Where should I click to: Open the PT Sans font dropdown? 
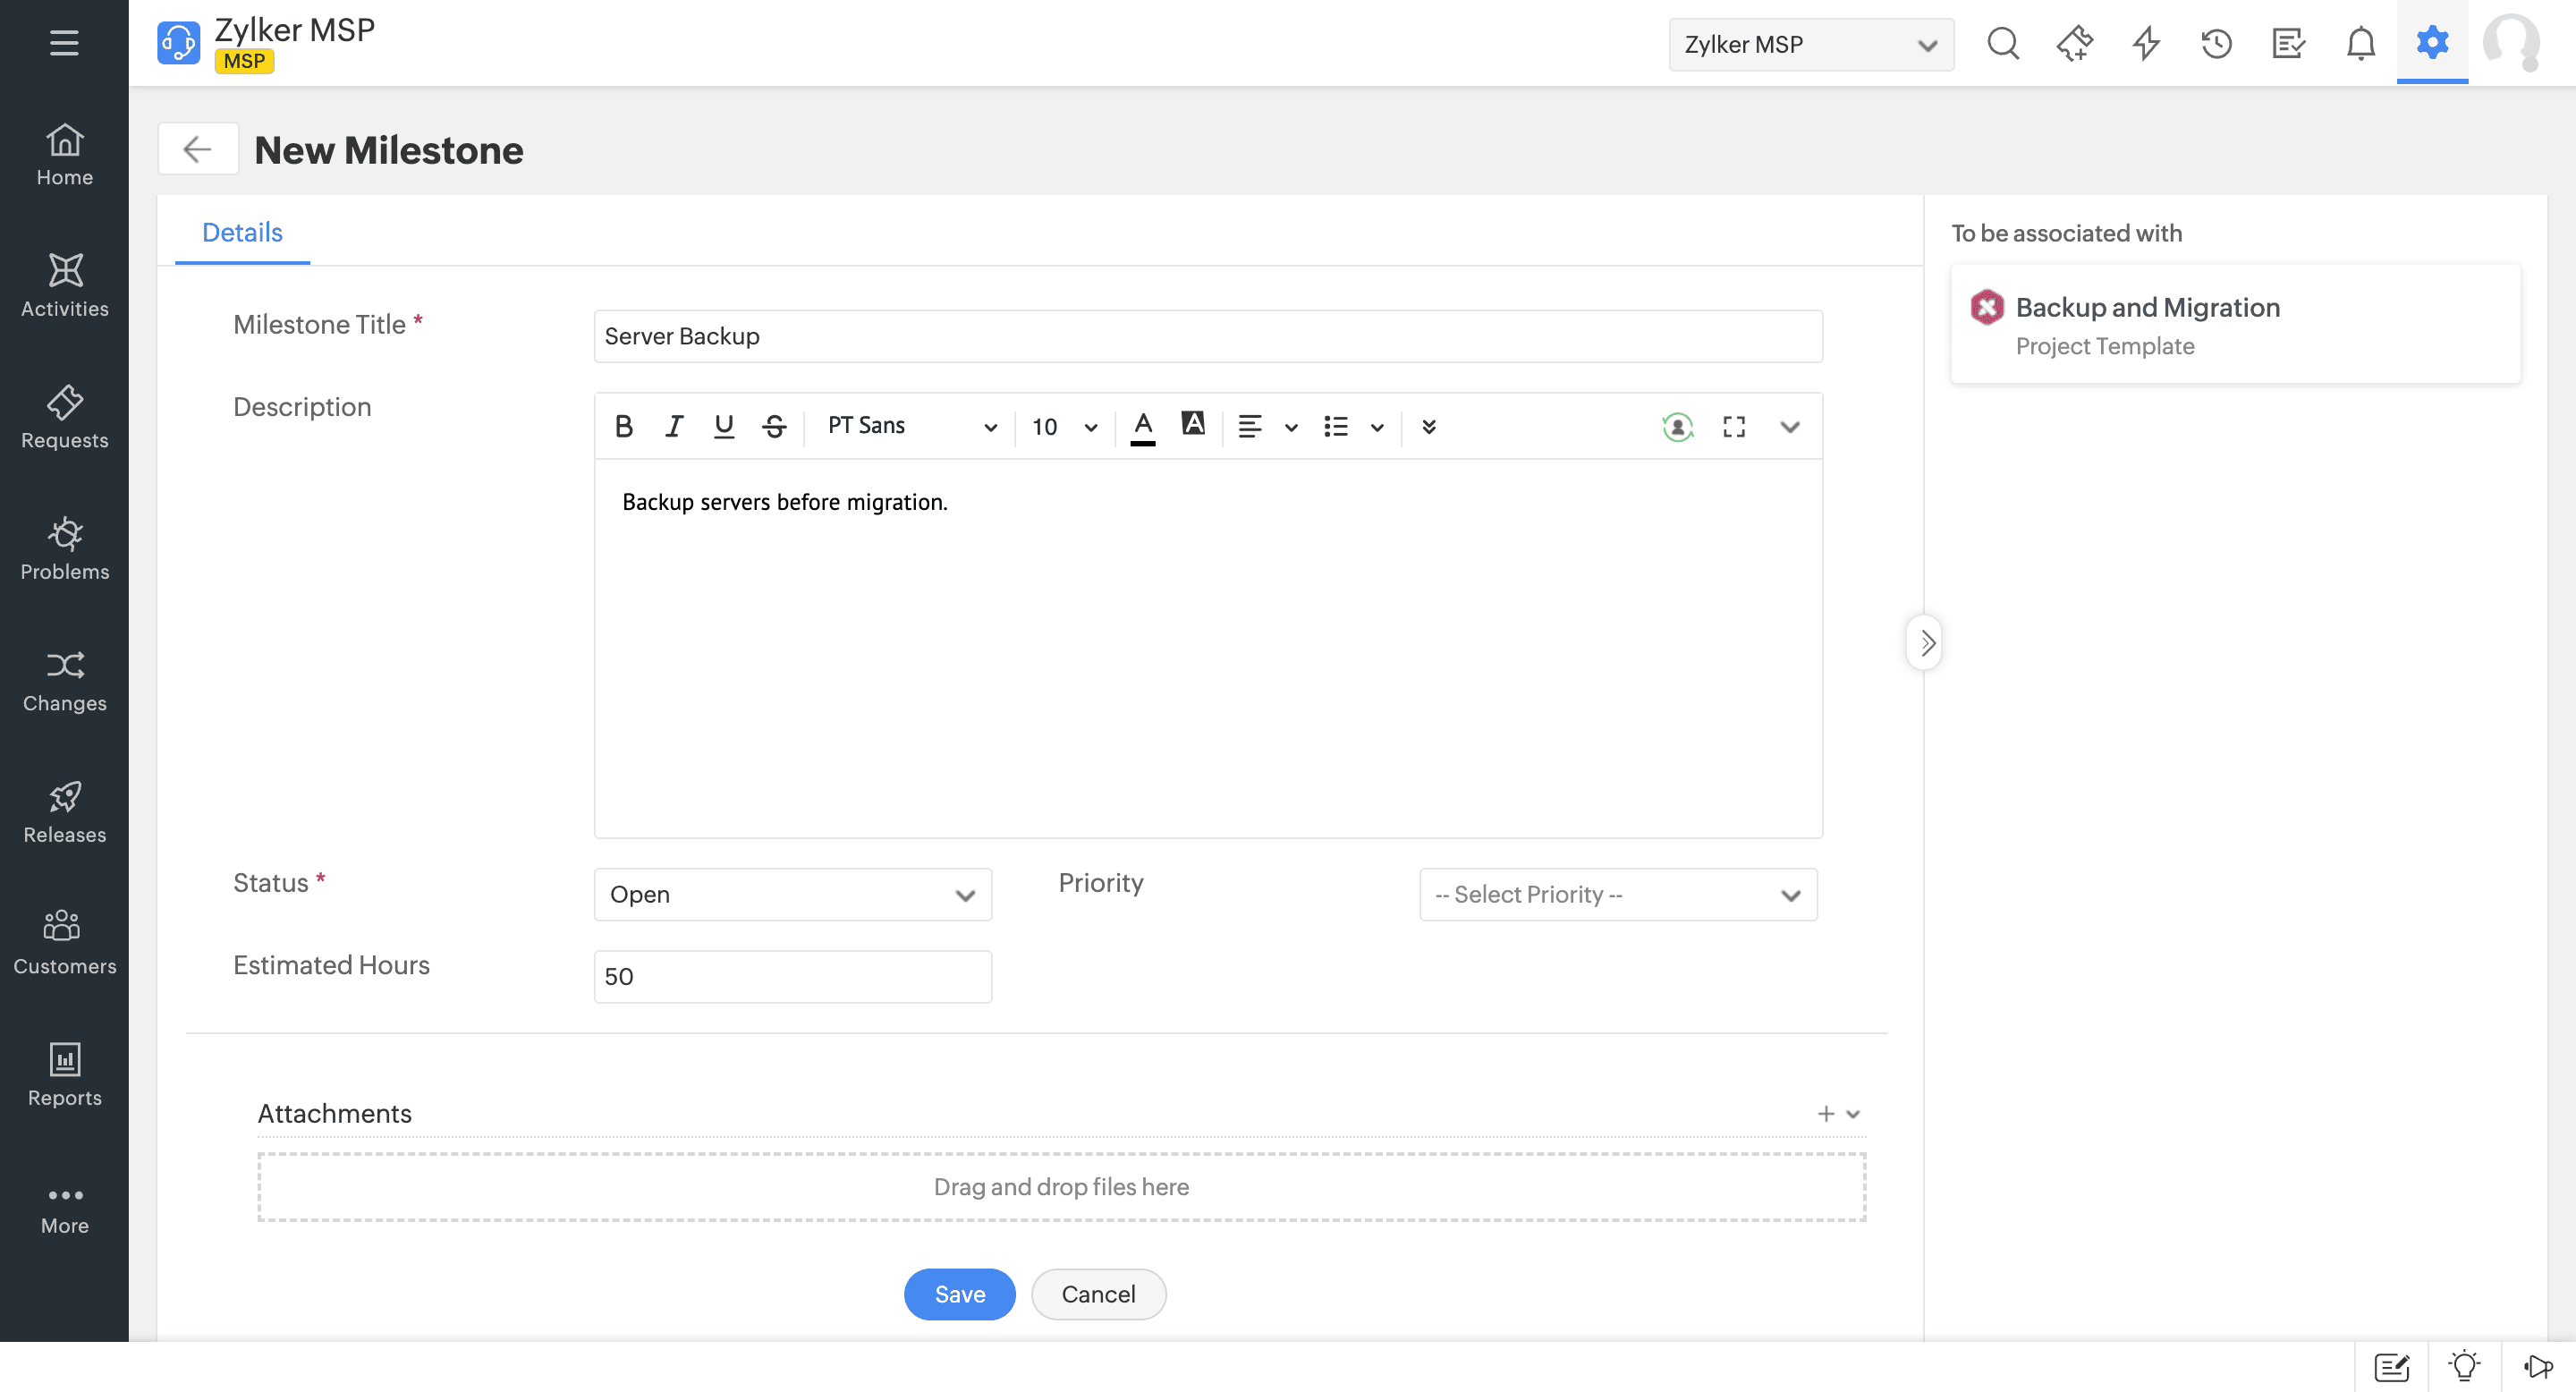911,427
